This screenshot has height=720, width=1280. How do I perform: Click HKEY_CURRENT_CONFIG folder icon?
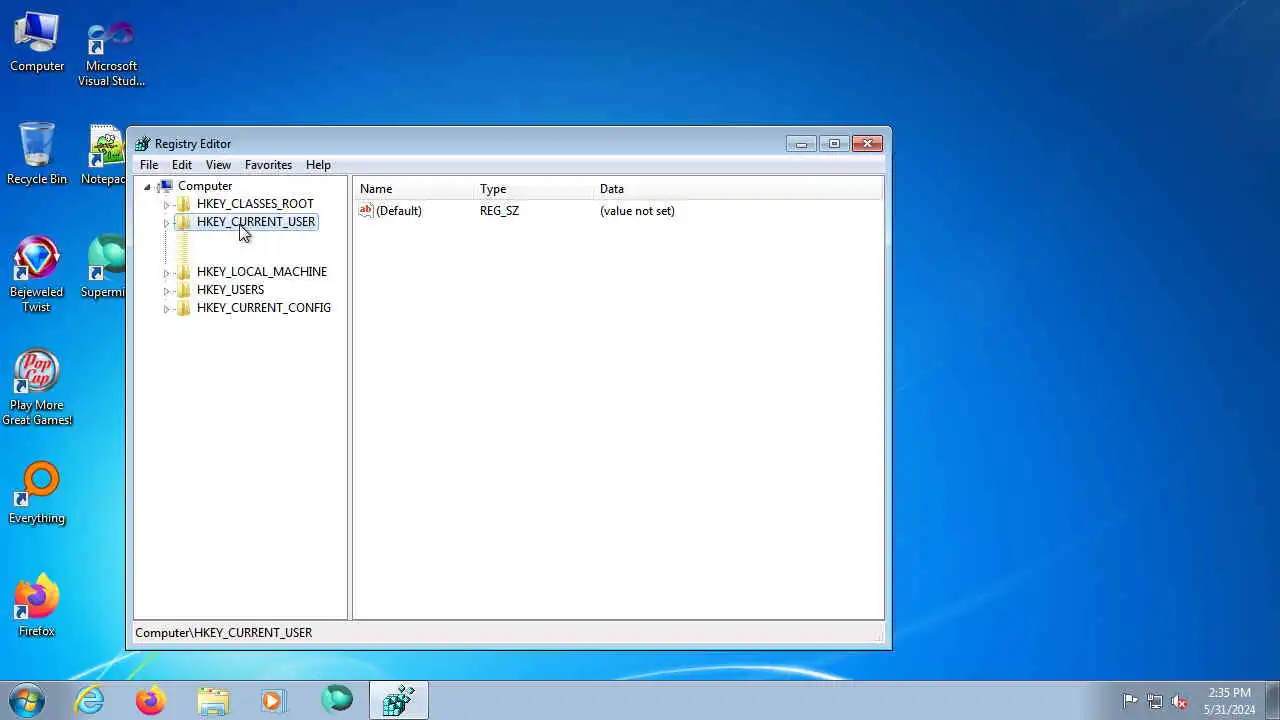click(x=183, y=308)
